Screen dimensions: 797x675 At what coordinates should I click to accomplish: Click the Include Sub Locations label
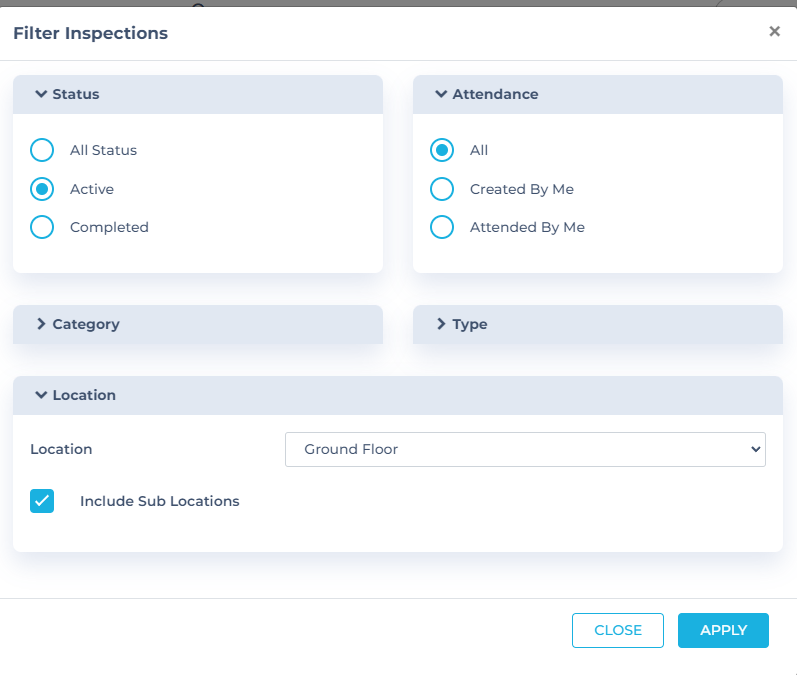(160, 501)
